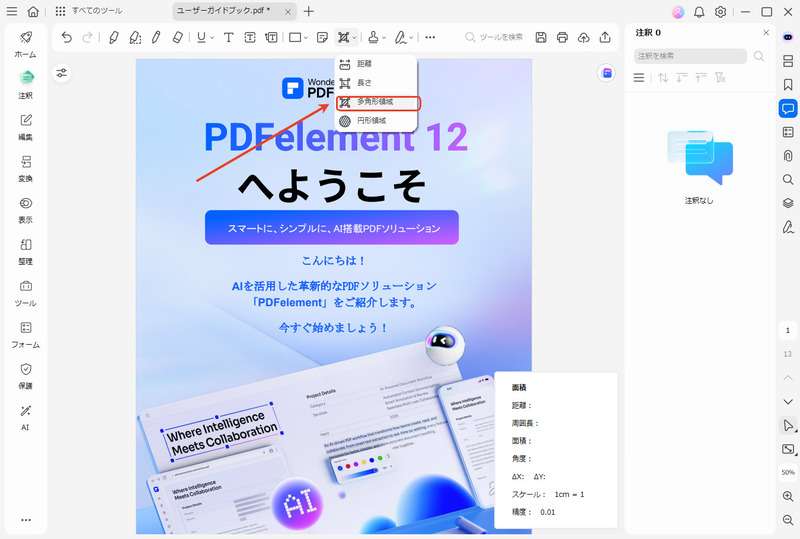Click the current page number 1 field
The width and height of the screenshot is (800, 539).
coord(788,331)
